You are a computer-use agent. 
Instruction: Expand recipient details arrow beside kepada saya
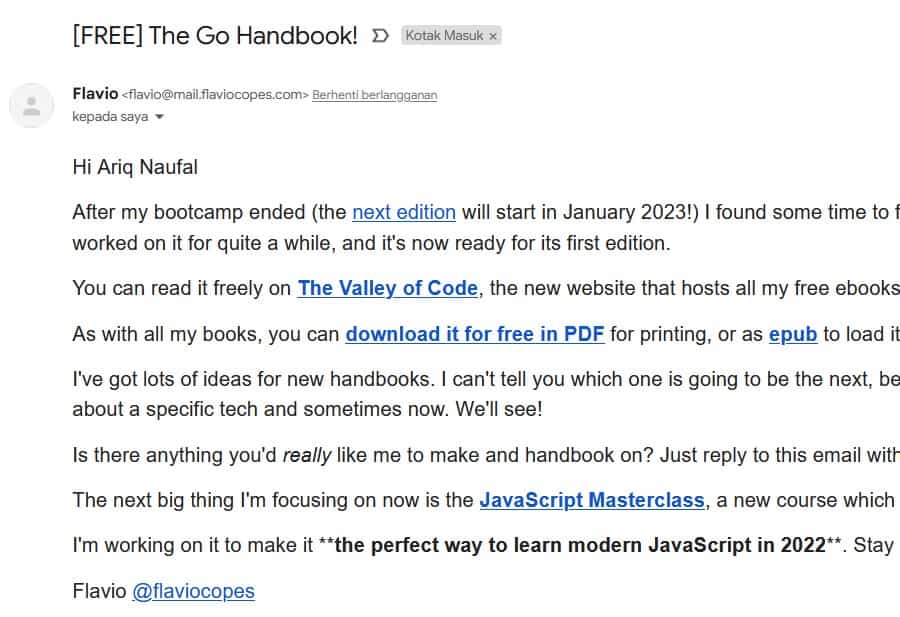[160, 117]
